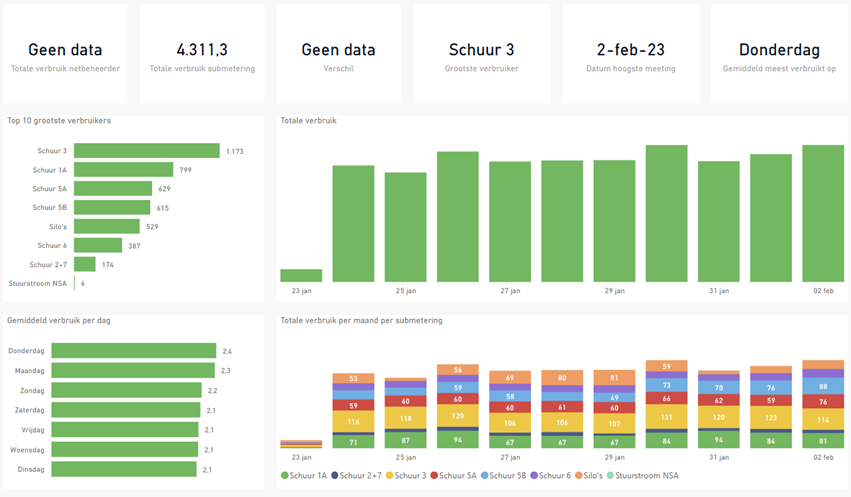
Task: Select the Schuur 3 bar in Top 10
Action: tap(147, 151)
